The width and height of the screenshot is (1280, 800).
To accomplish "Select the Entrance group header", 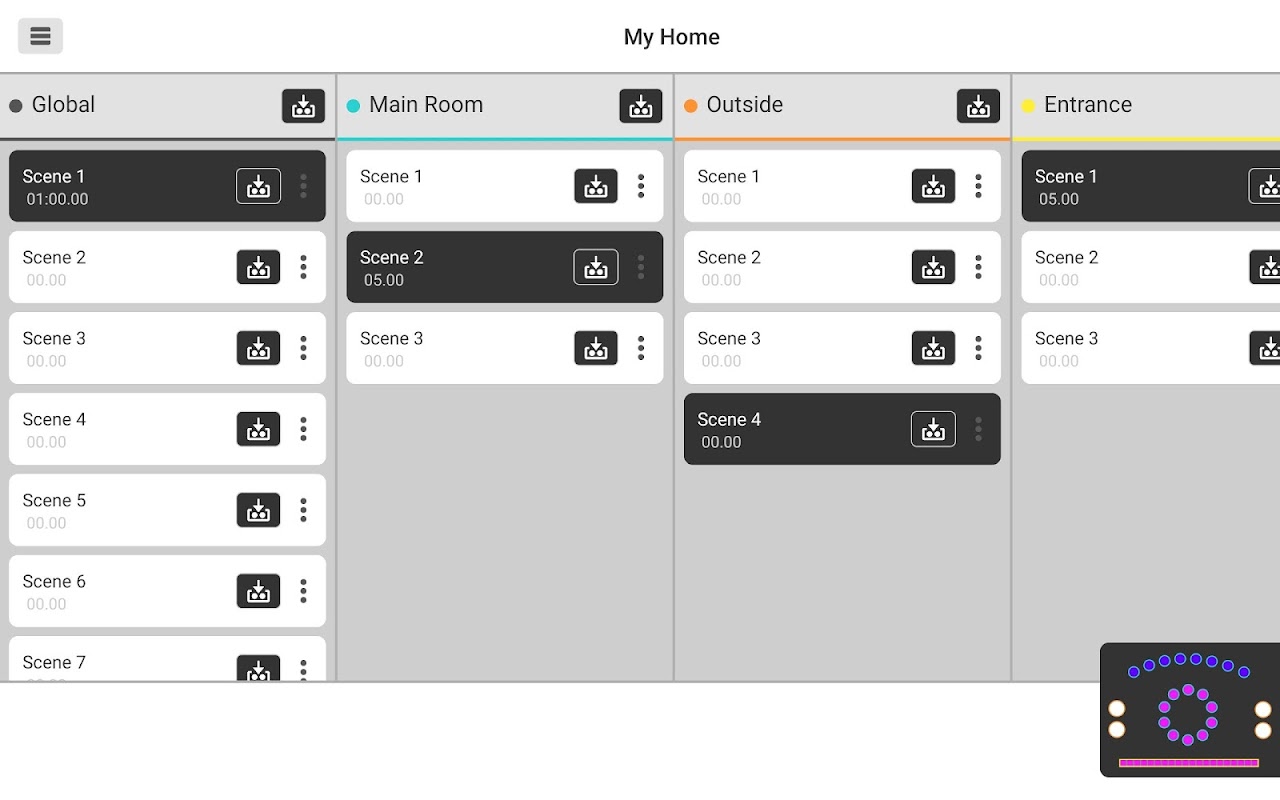I will [1146, 106].
